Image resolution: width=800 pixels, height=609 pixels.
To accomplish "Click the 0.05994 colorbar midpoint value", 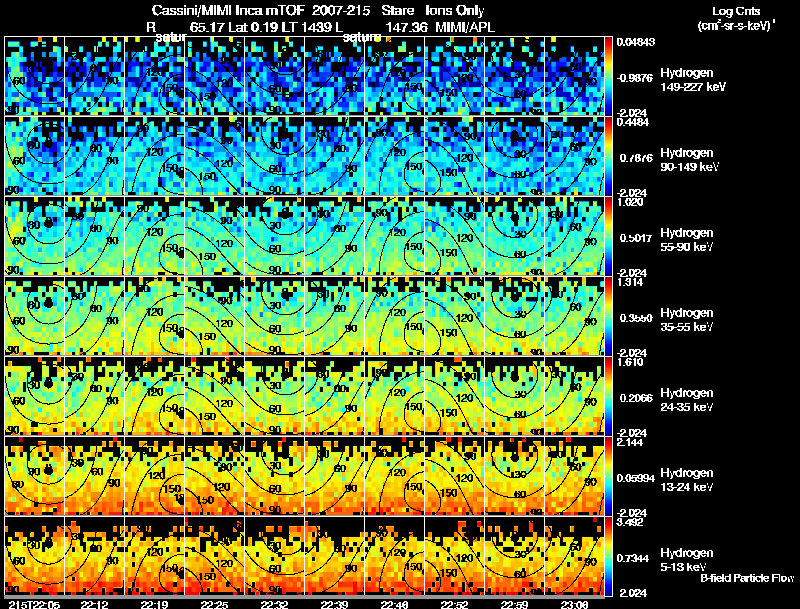I will tap(636, 478).
